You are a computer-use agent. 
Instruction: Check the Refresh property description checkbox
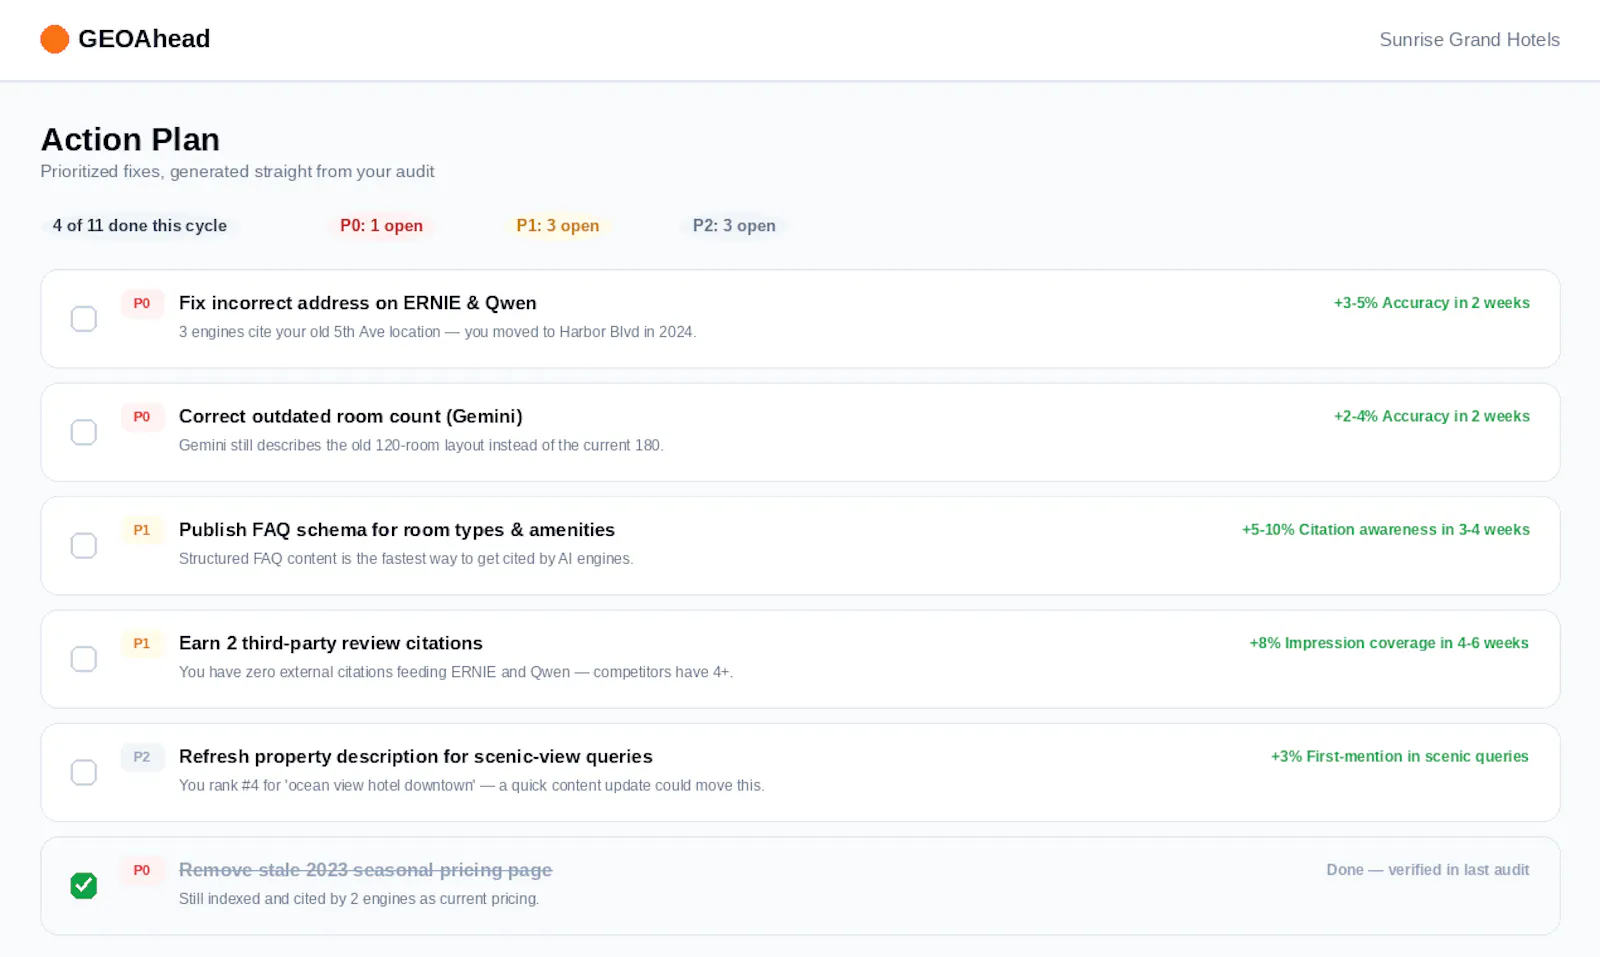coord(84,772)
